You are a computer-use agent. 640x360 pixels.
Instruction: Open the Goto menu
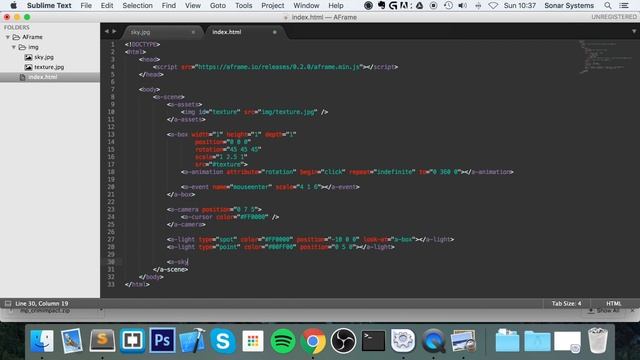click(x=218, y=6)
